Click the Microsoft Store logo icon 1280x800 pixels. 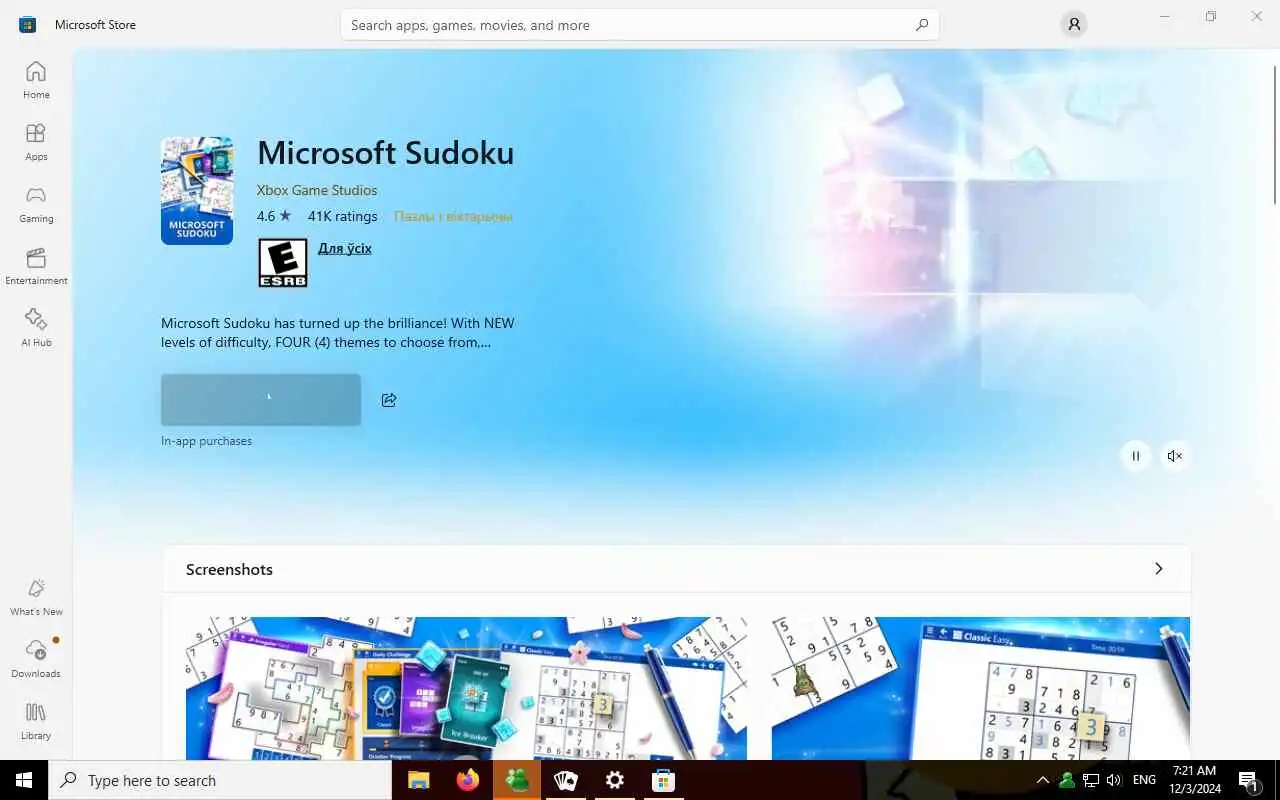point(28,24)
